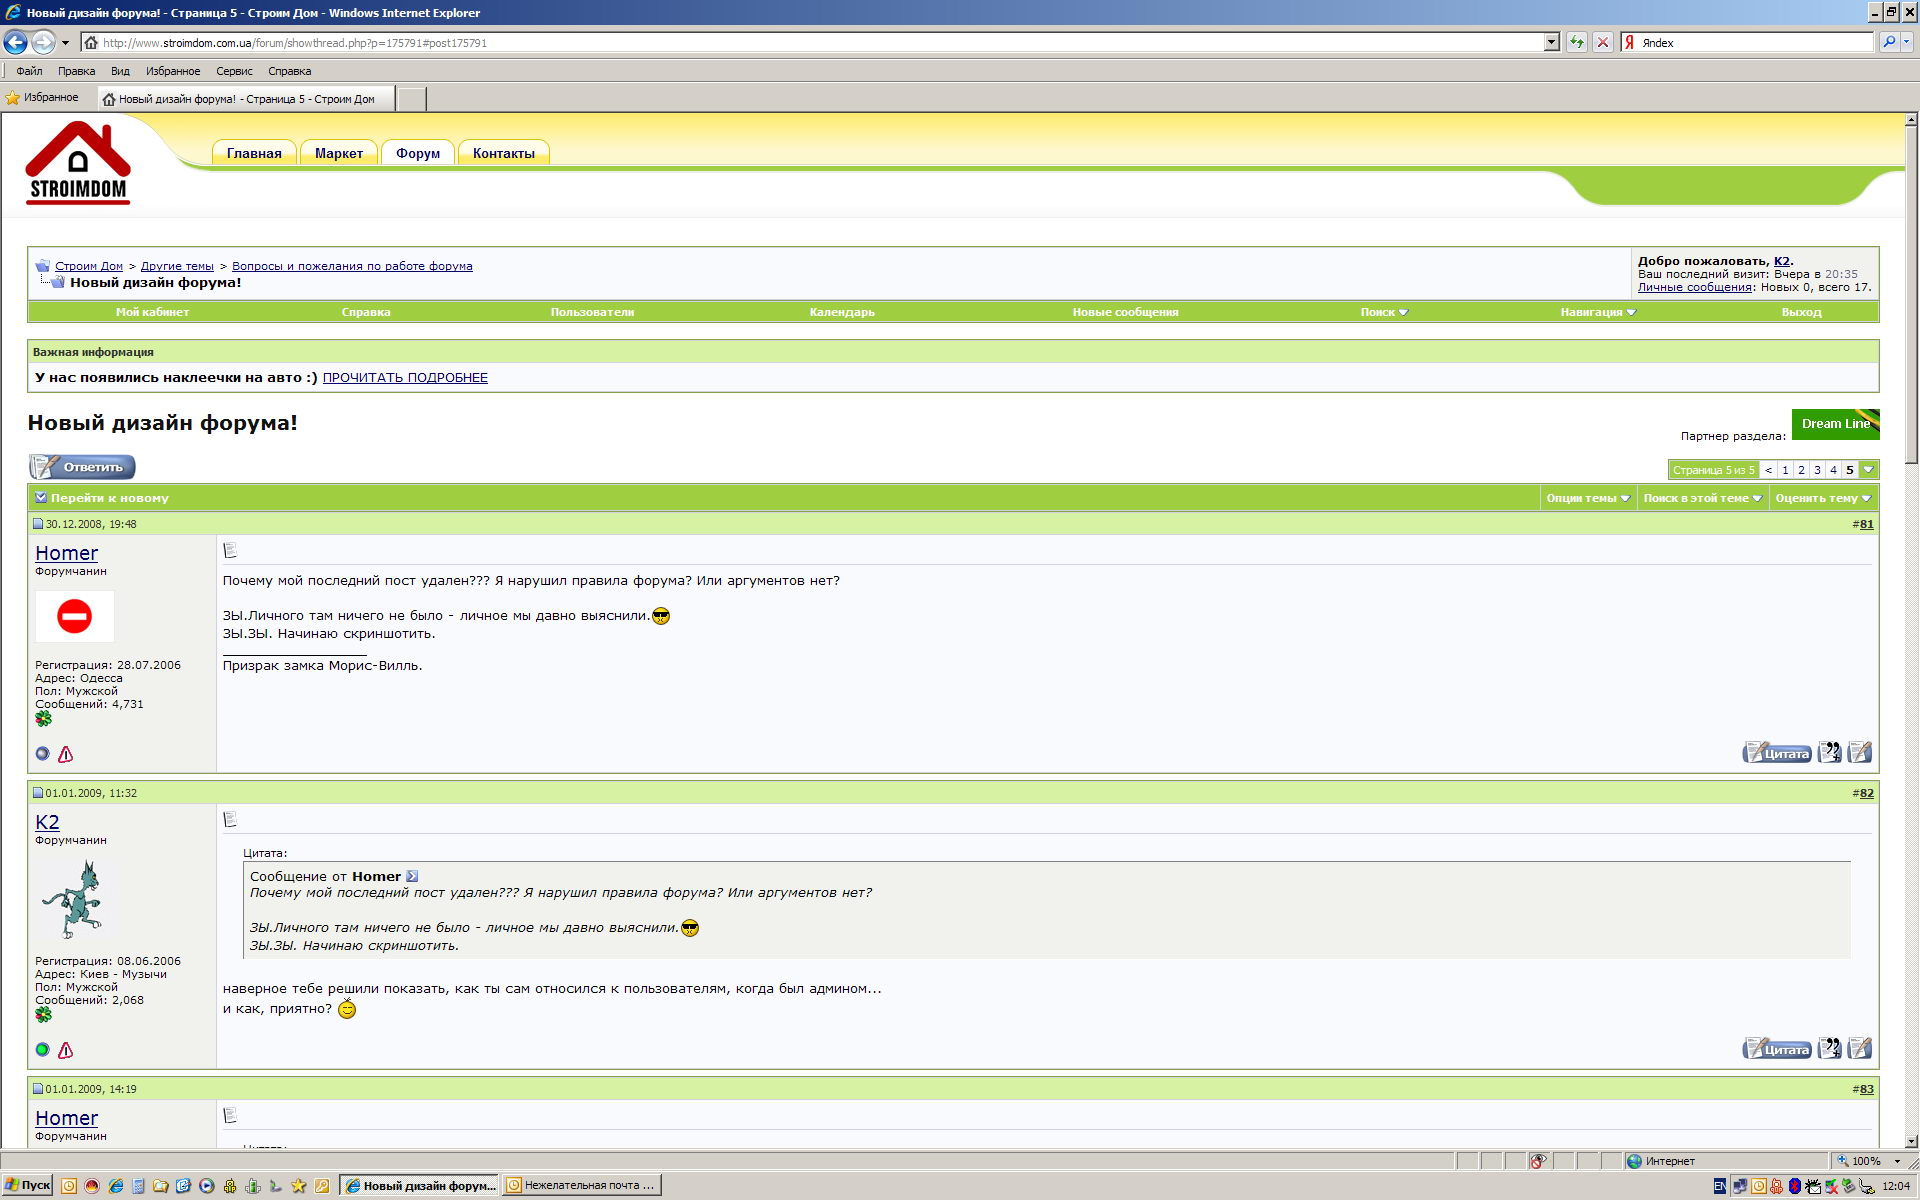
Task: Switch to the Контакты site tab
Action: pyautogui.click(x=504, y=153)
